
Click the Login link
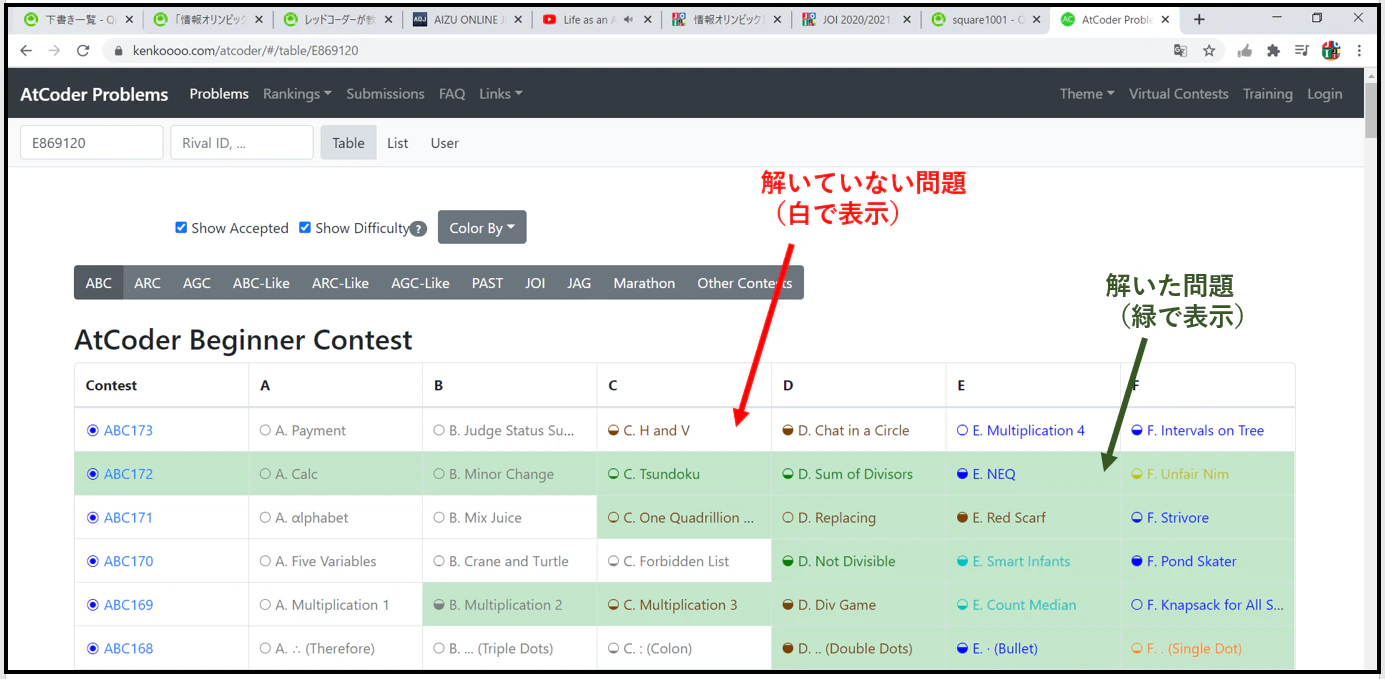(1325, 94)
